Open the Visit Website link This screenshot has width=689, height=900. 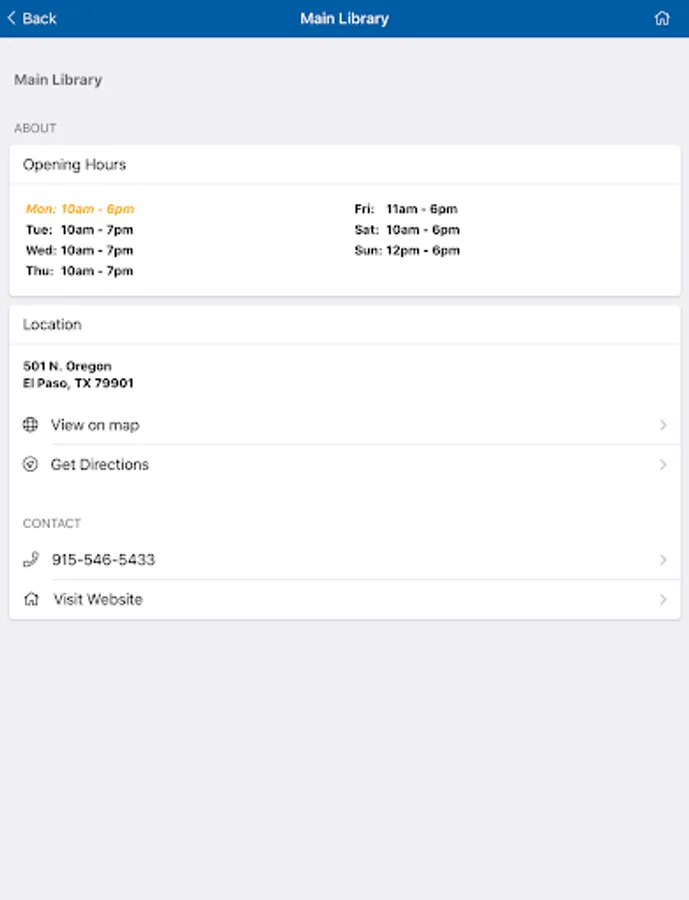[x=98, y=600]
